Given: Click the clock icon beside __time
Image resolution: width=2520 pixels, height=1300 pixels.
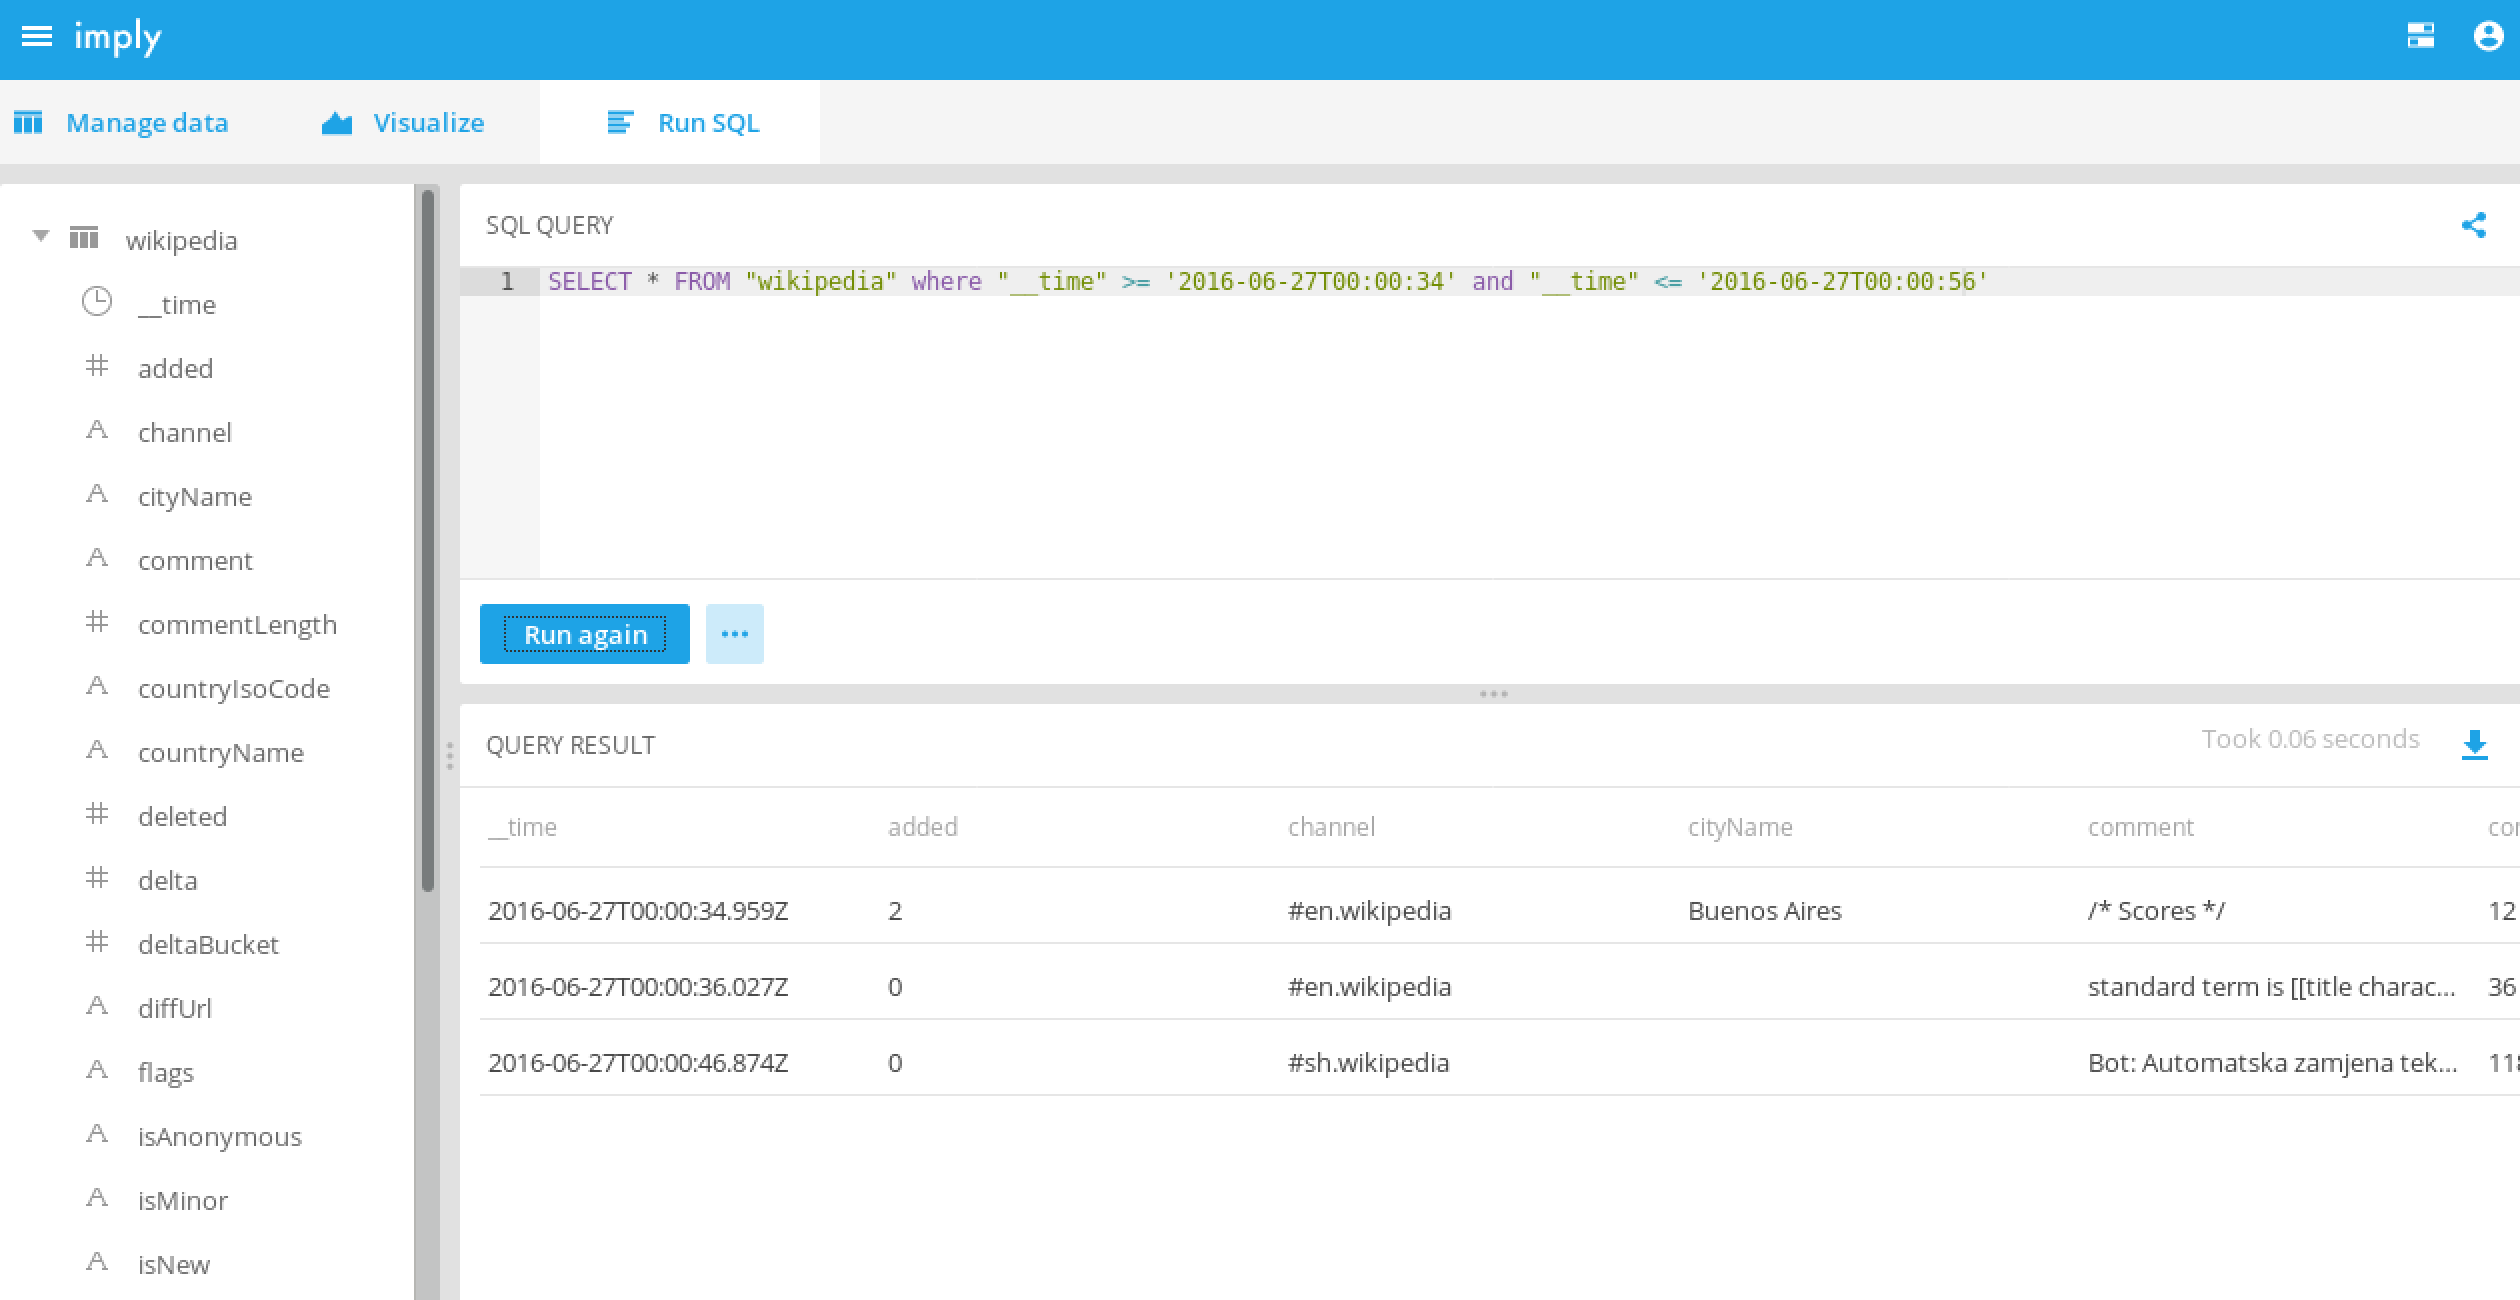Looking at the screenshot, I should tap(97, 302).
